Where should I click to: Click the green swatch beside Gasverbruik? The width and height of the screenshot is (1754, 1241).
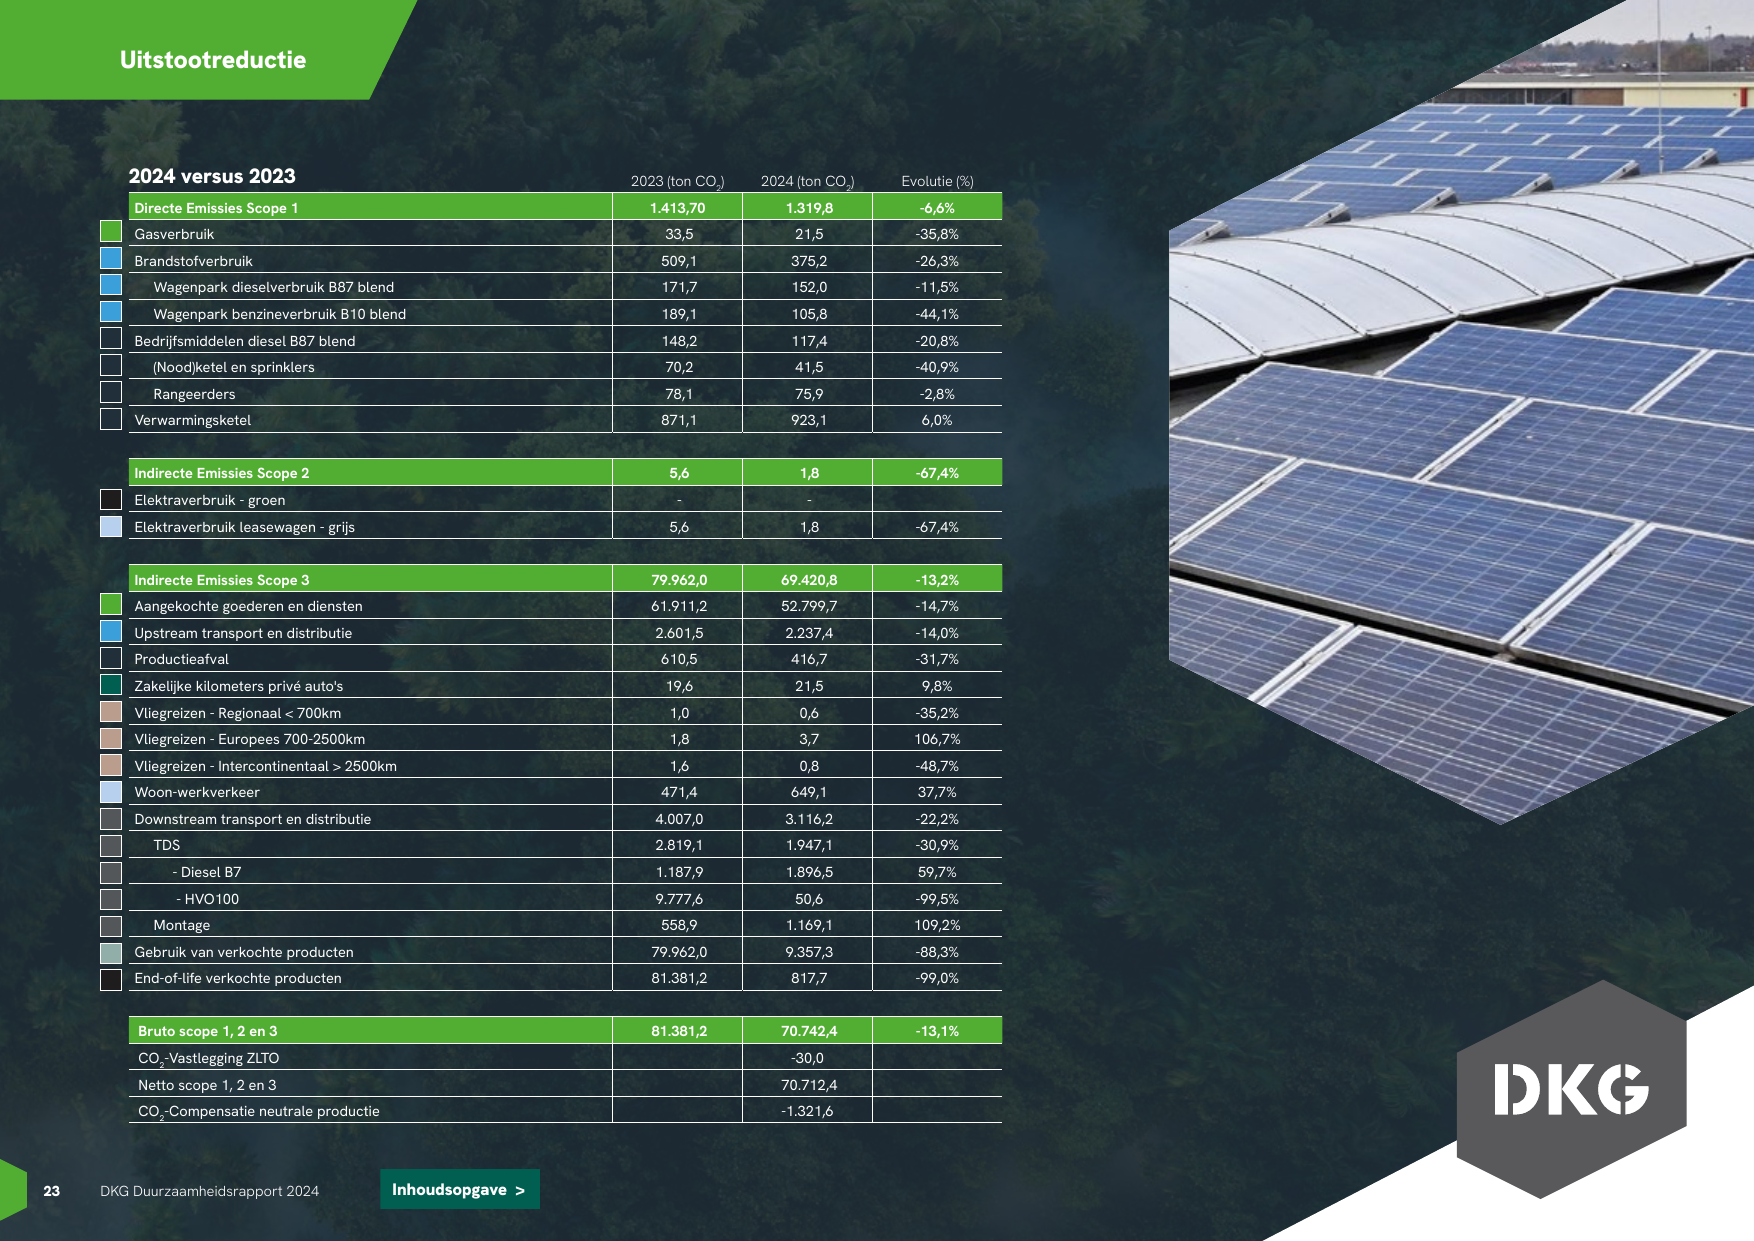click(x=111, y=232)
